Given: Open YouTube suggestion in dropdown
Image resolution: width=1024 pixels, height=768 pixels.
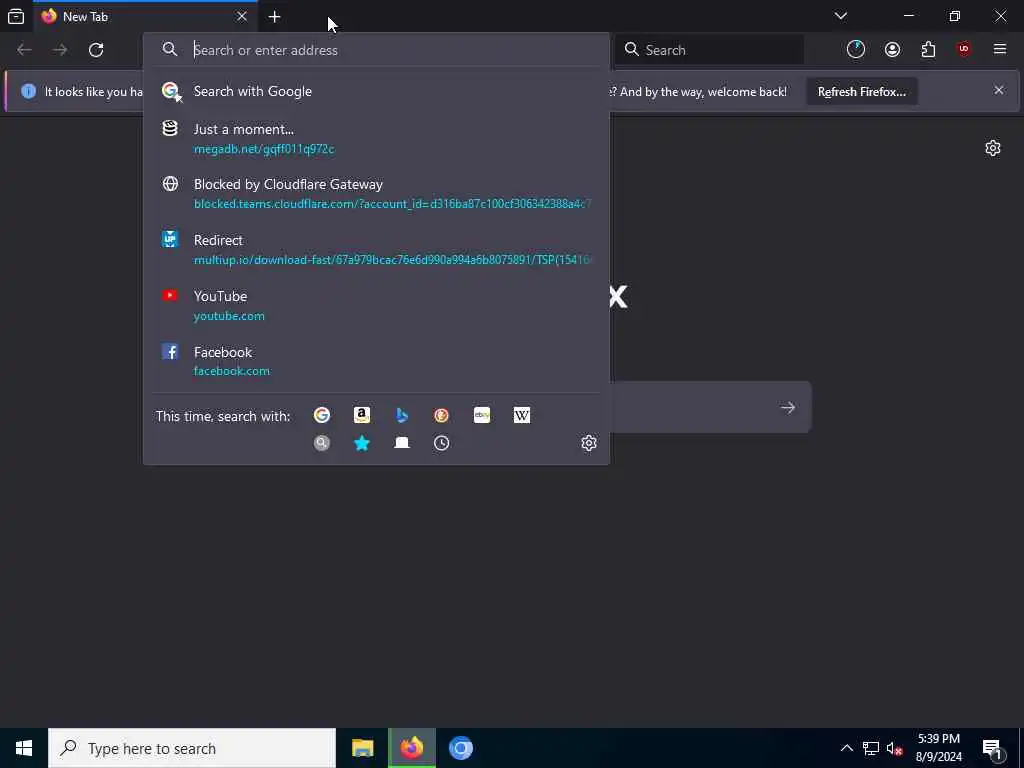Looking at the screenshot, I should [x=376, y=305].
